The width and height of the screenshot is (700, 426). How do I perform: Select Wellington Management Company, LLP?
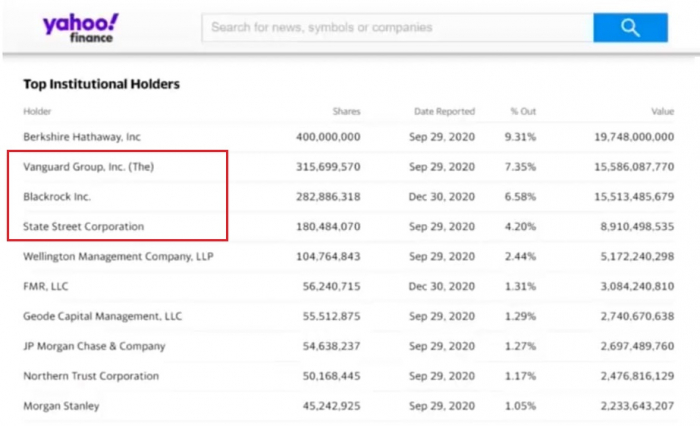pos(118,256)
